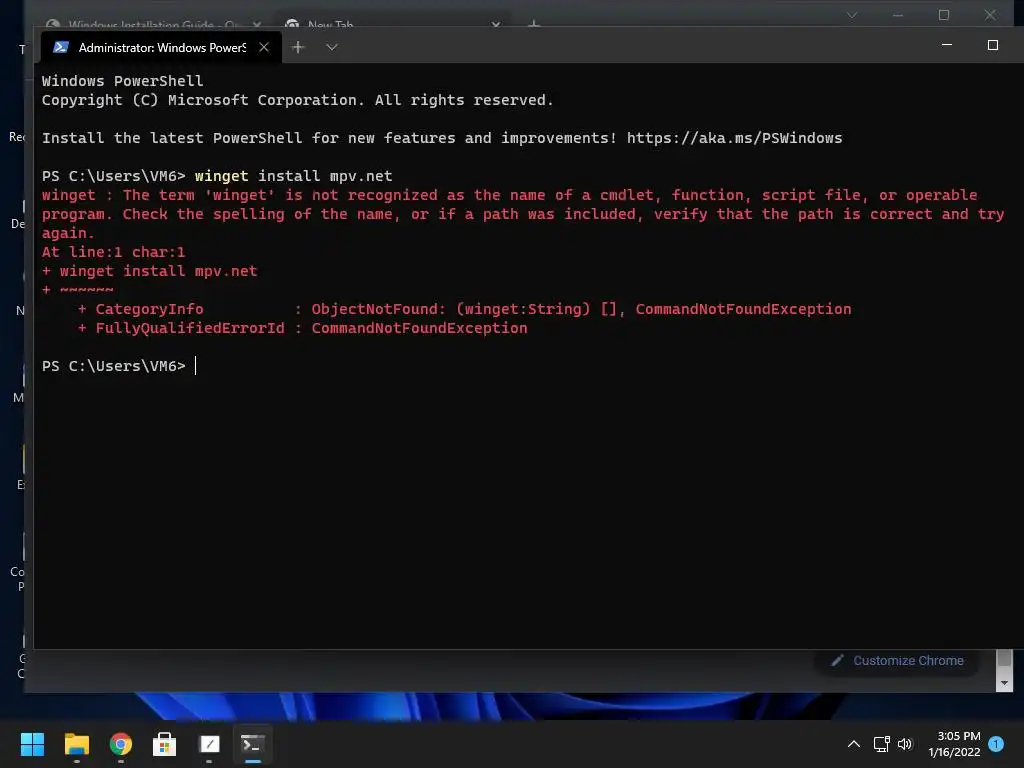Click the Copyright (C) Microsoft Corporation line
The image size is (1024, 768).
pyautogui.click(x=298, y=100)
